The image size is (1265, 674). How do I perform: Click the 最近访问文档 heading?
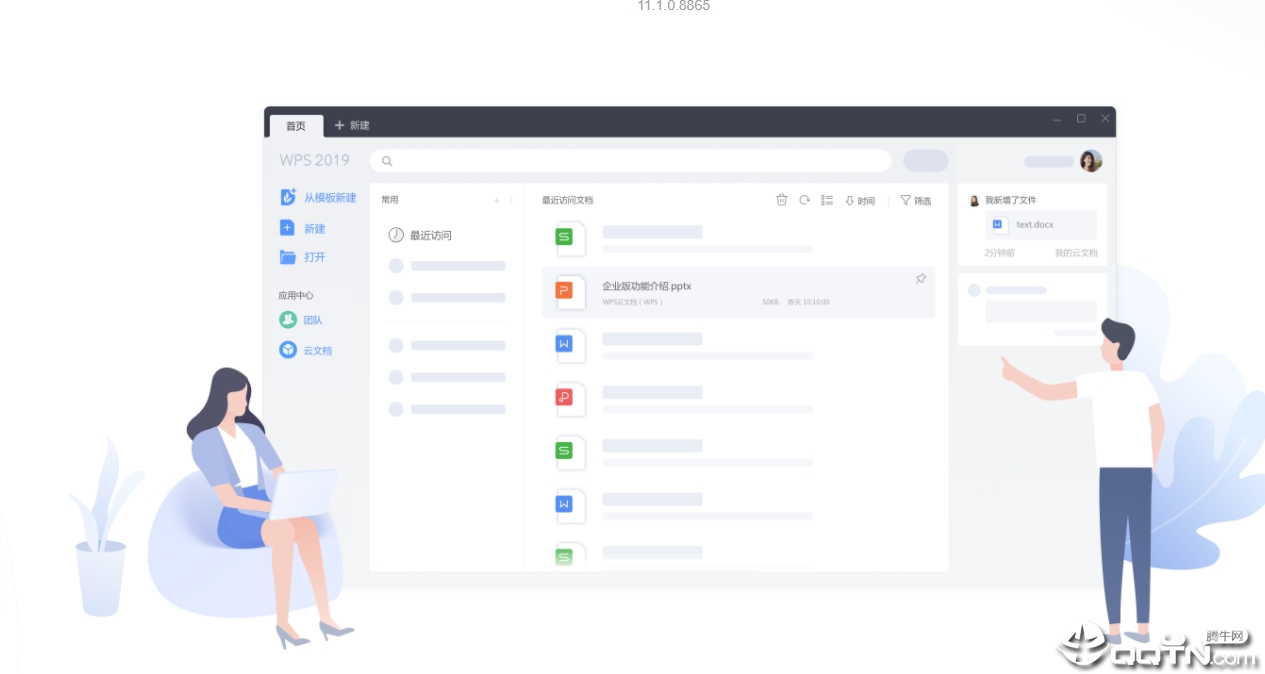coord(567,200)
